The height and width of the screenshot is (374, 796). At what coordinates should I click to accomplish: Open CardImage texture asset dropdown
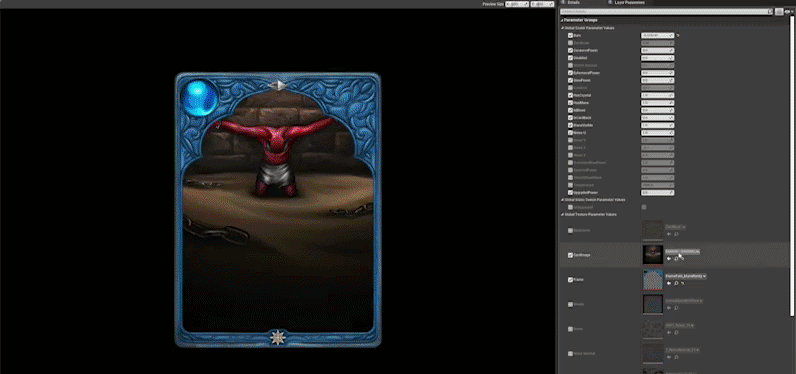(x=682, y=251)
